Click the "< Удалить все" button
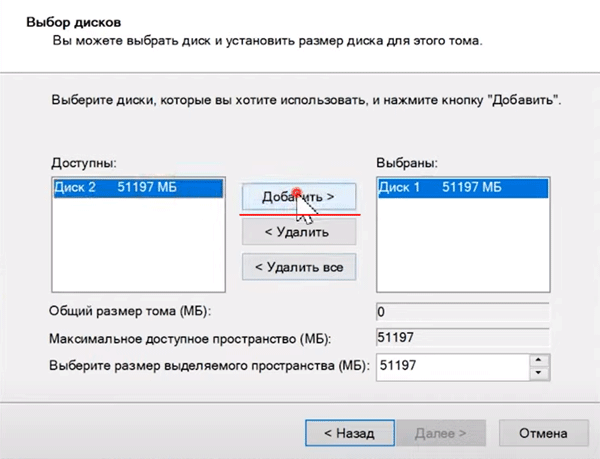 (x=299, y=267)
